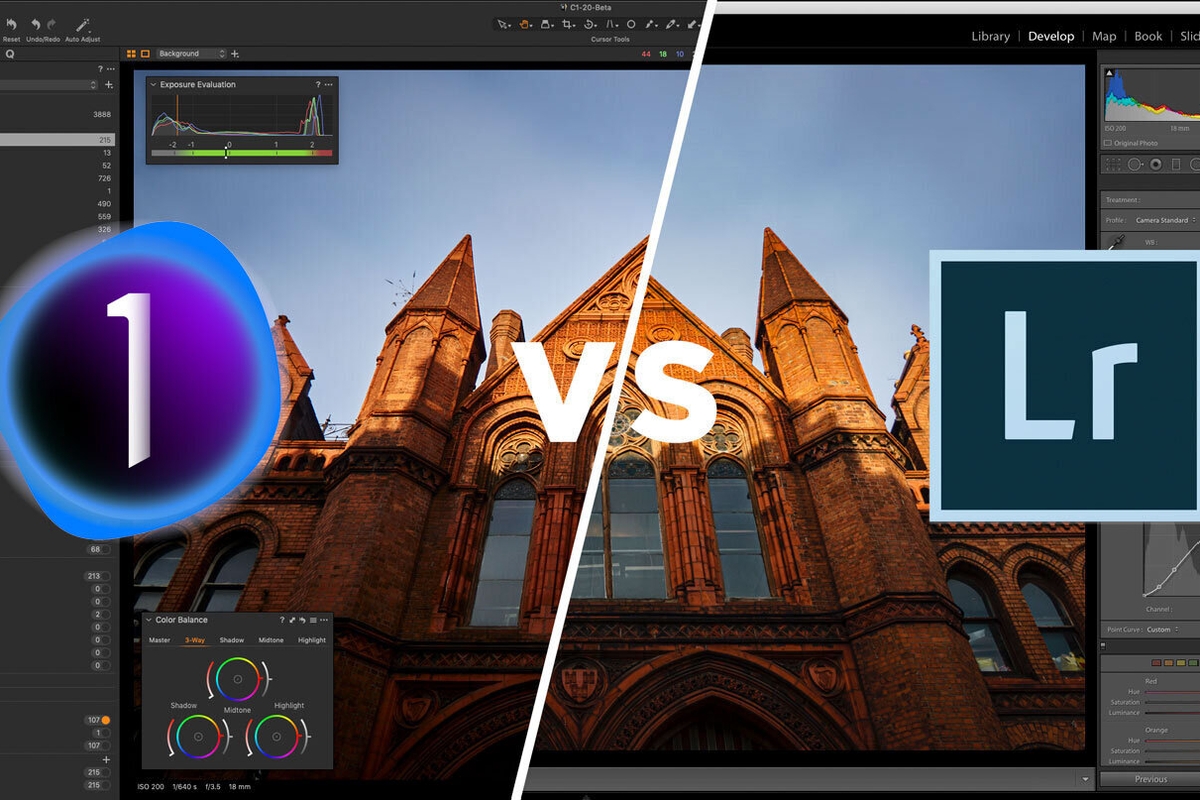Choose the Keystone cursor tool
This screenshot has width=1200, height=800.
pos(611,24)
